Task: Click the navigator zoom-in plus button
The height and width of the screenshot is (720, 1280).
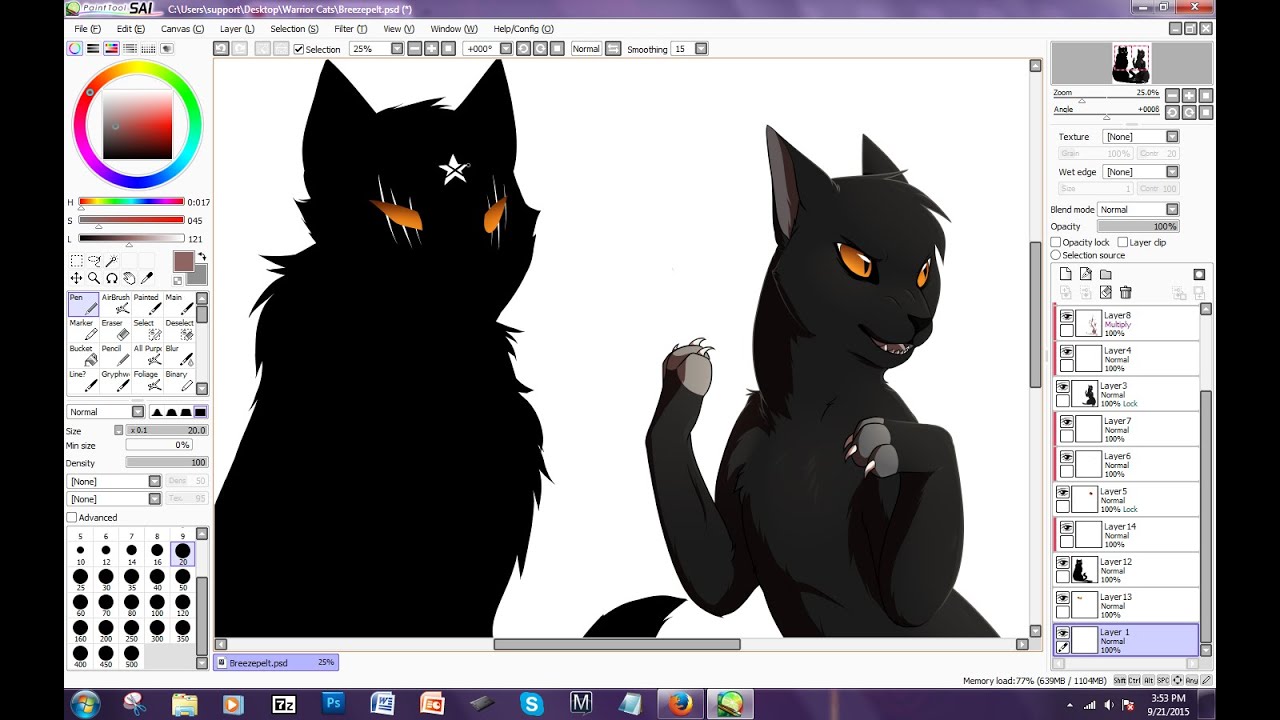Action: [x=1189, y=96]
